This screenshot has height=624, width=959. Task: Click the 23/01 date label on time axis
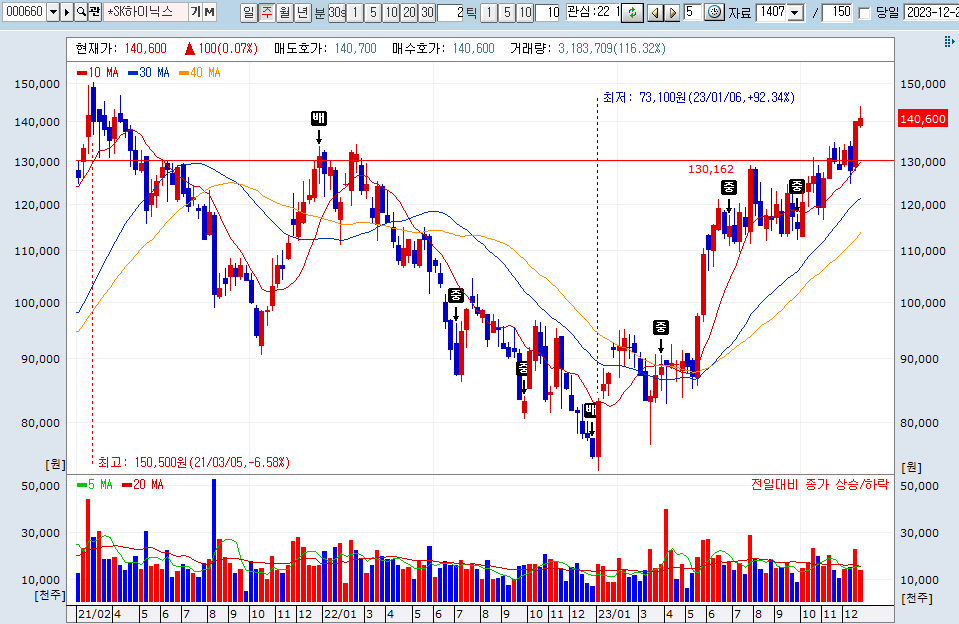click(613, 614)
